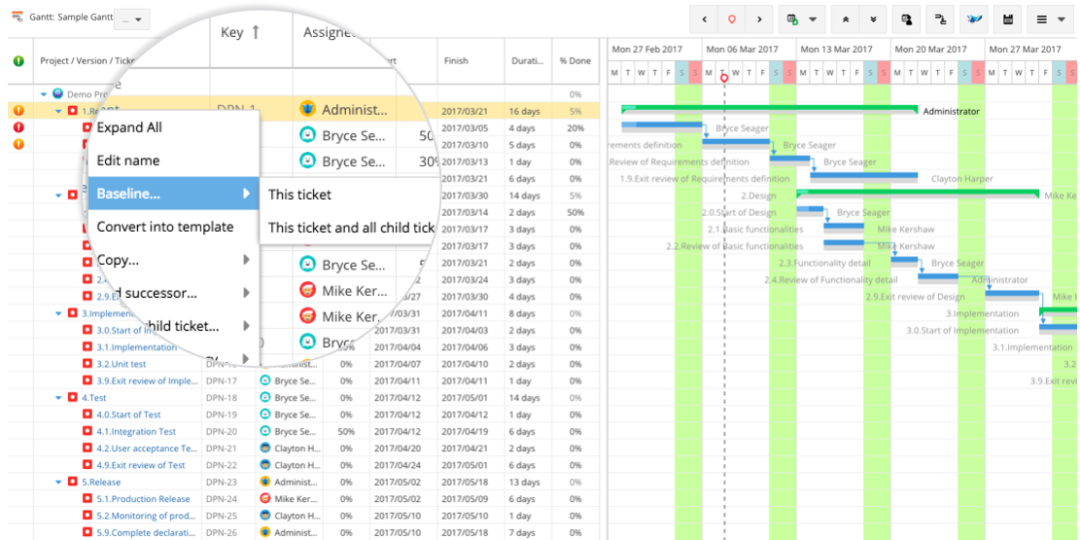
Task: Click the previous period arrow in toolbar
Action: coord(704,19)
